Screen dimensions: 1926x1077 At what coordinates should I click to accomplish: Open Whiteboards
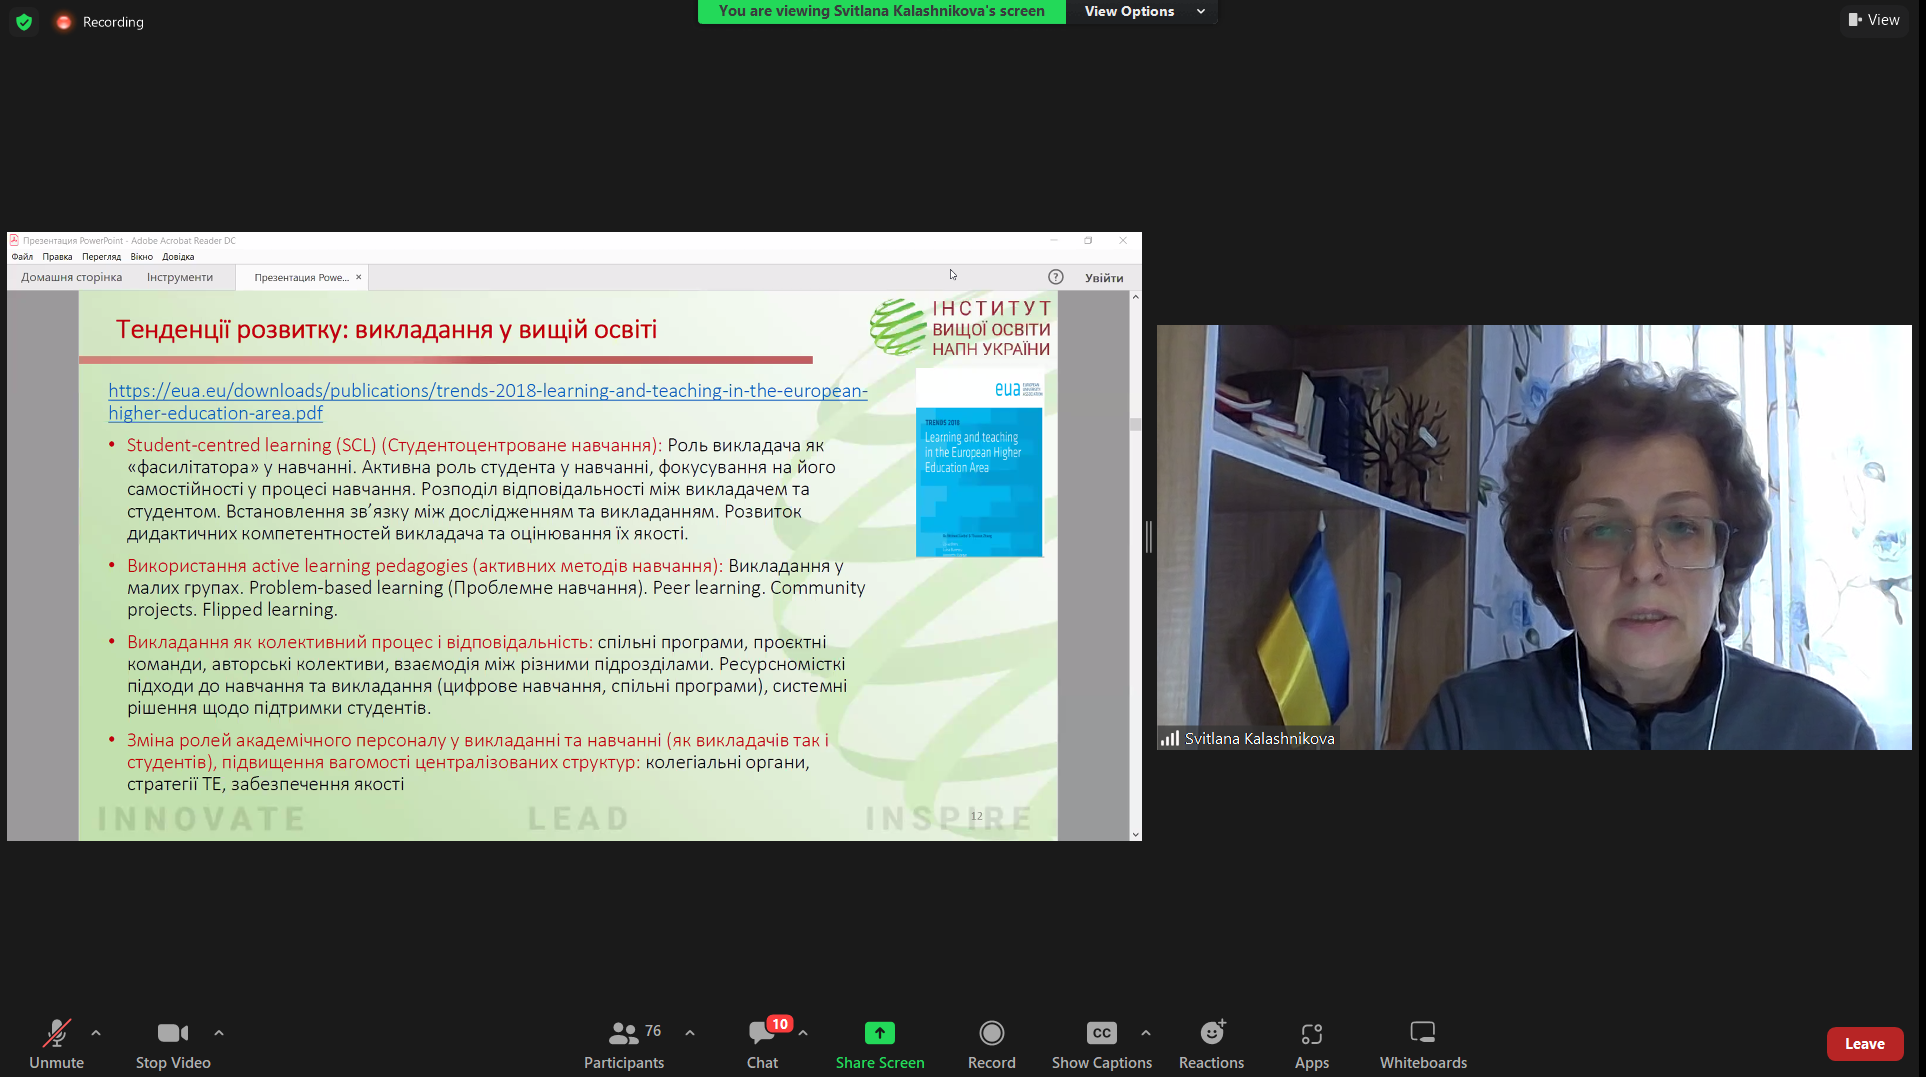click(x=1423, y=1043)
